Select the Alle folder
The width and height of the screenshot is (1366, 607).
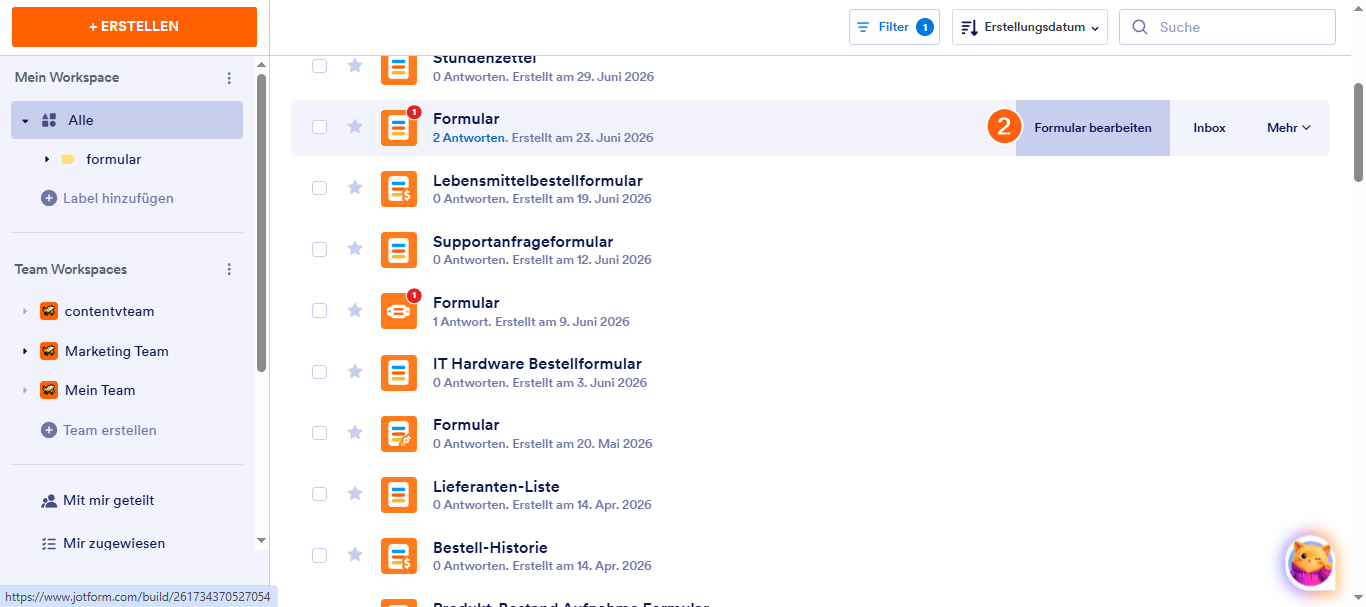(x=127, y=120)
